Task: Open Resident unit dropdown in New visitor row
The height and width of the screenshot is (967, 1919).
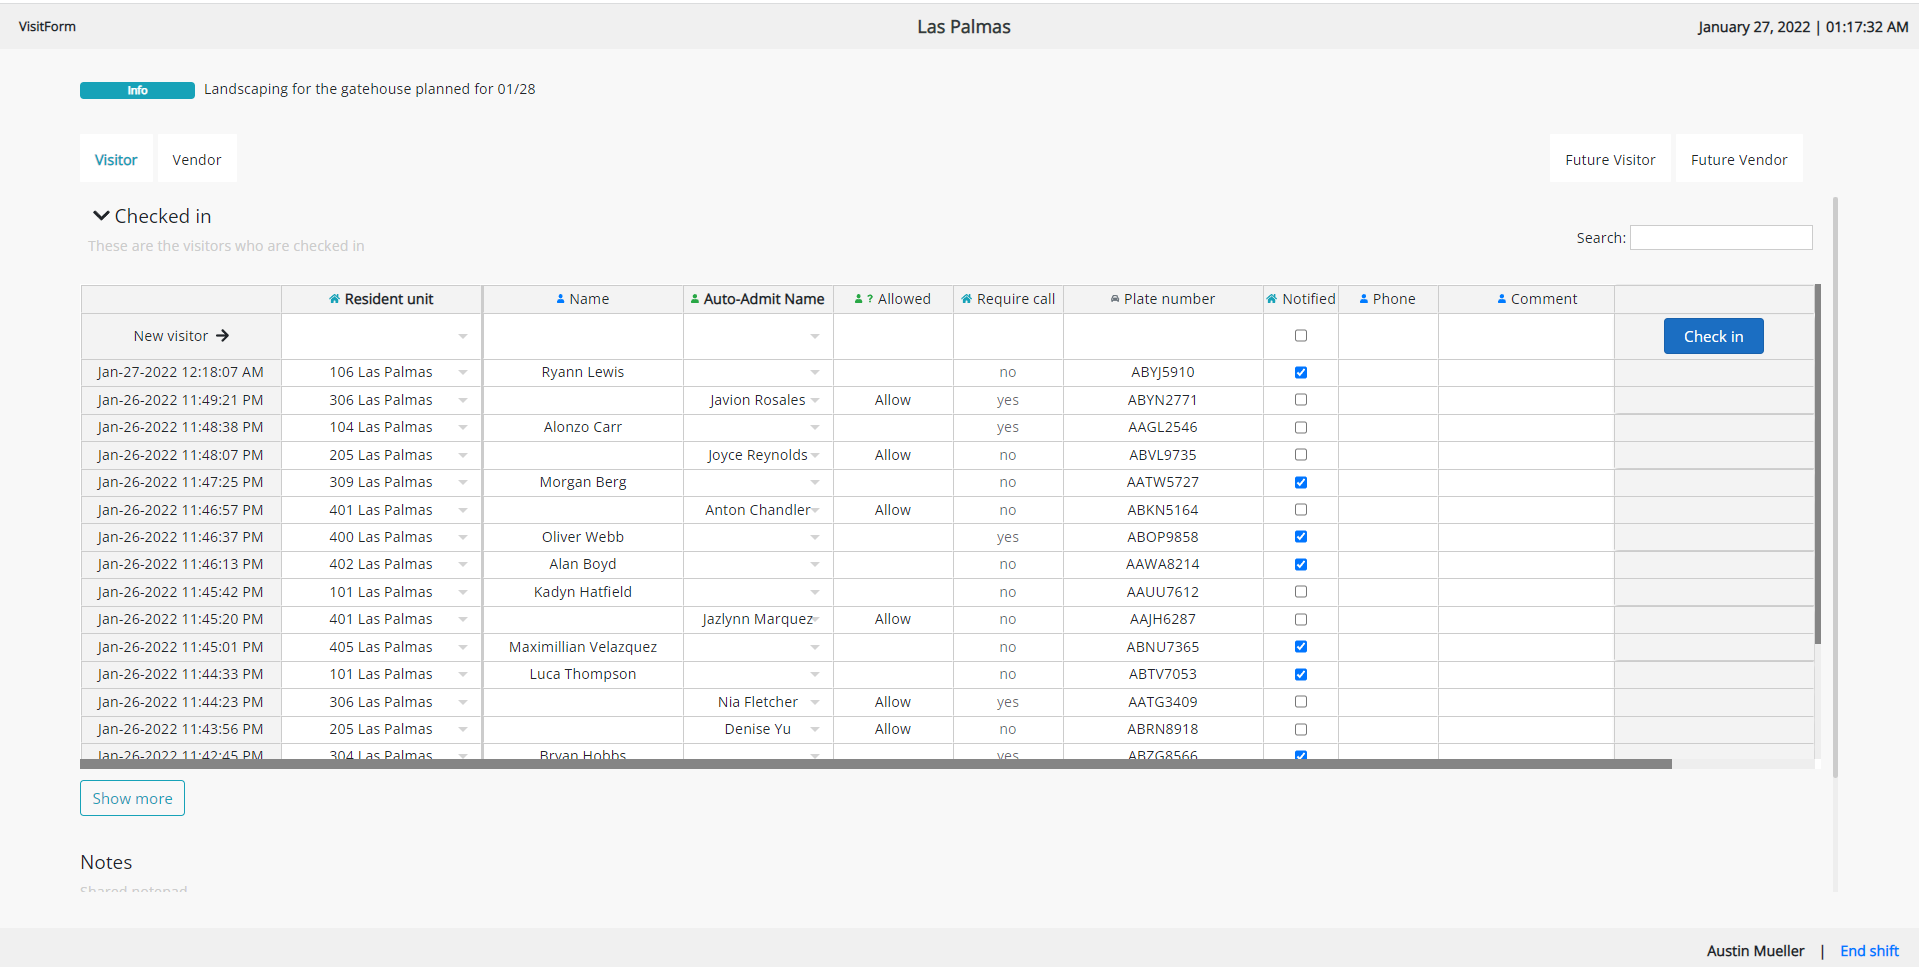Action: pos(463,336)
